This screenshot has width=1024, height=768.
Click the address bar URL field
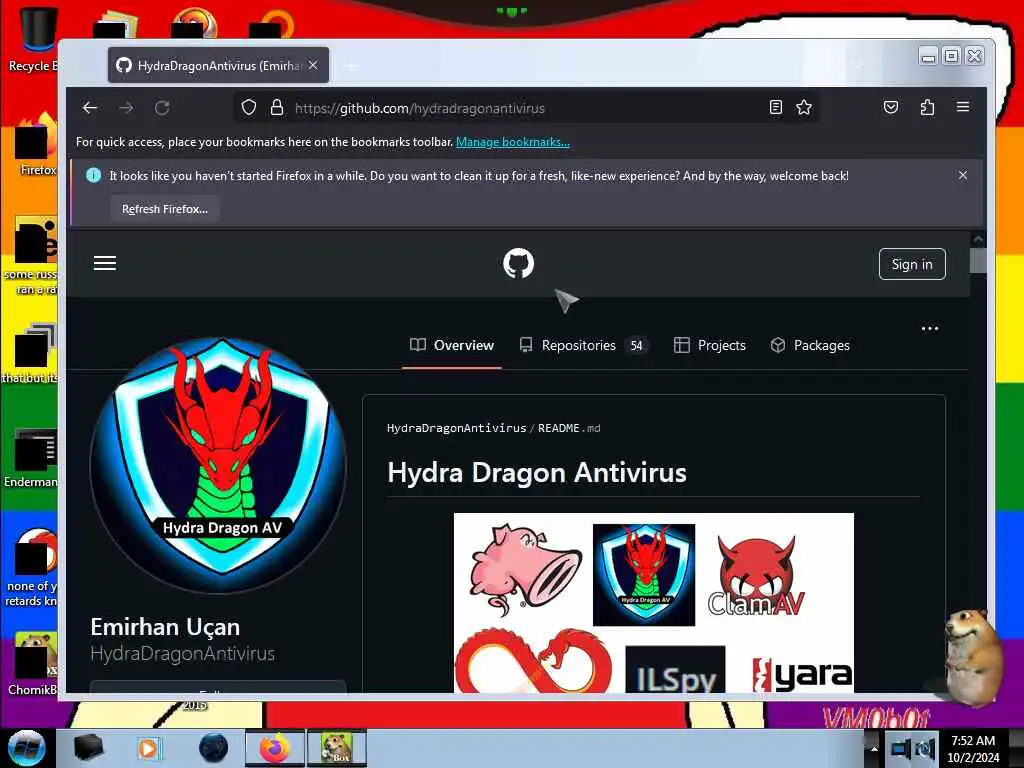[x=526, y=108]
